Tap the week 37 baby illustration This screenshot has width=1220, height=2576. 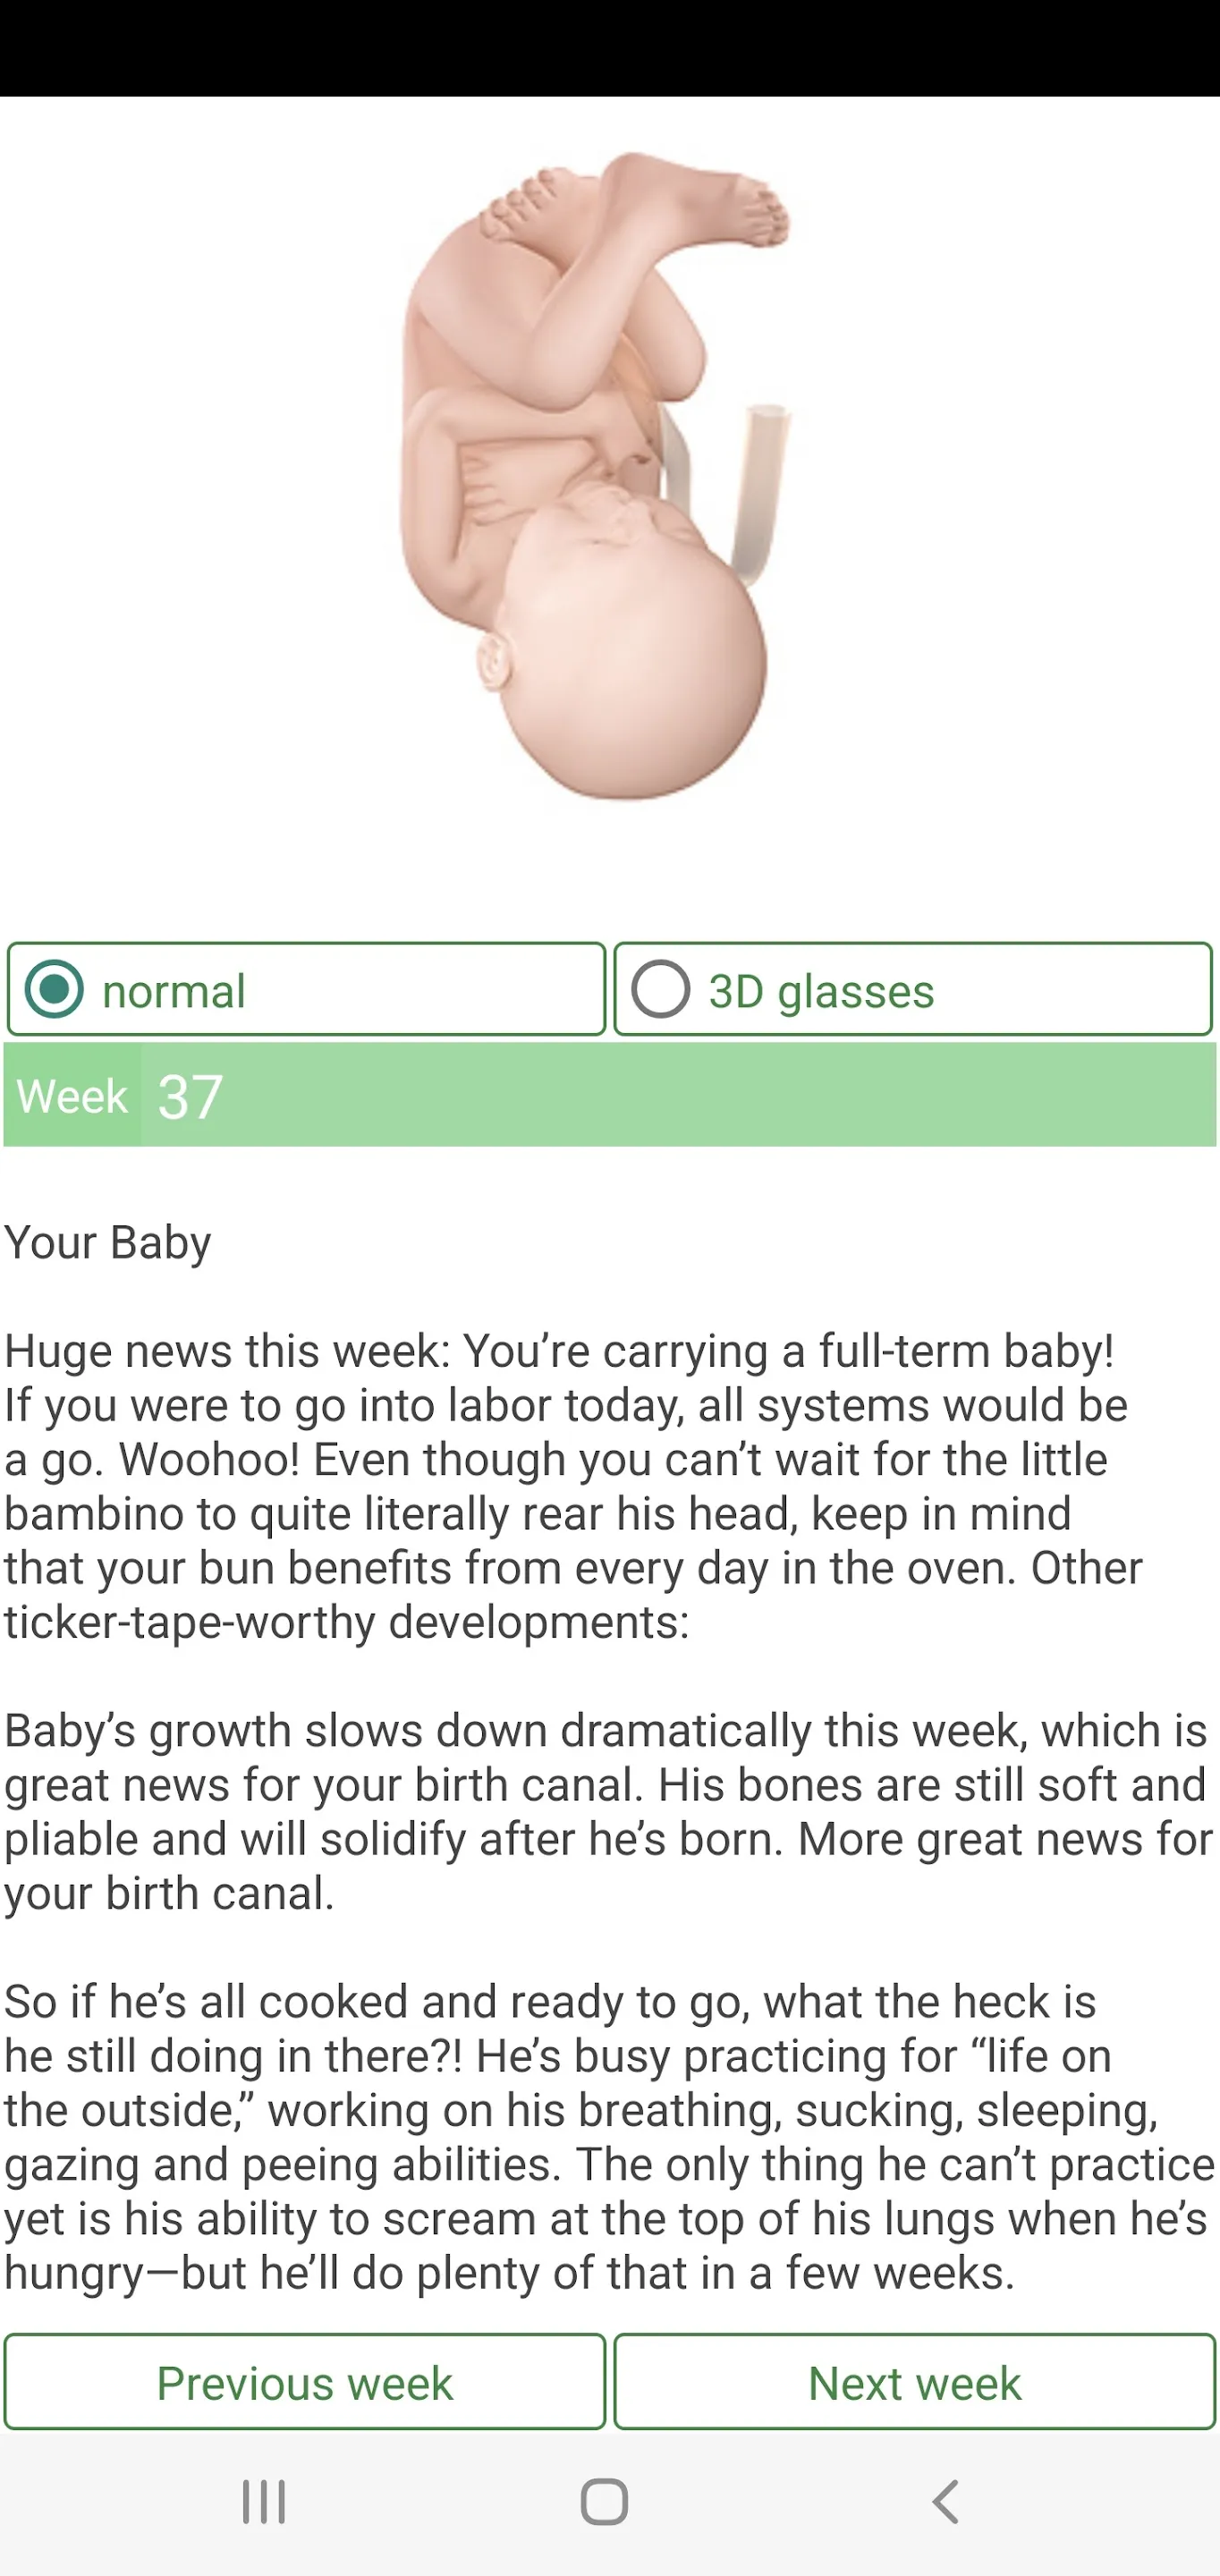[597, 475]
